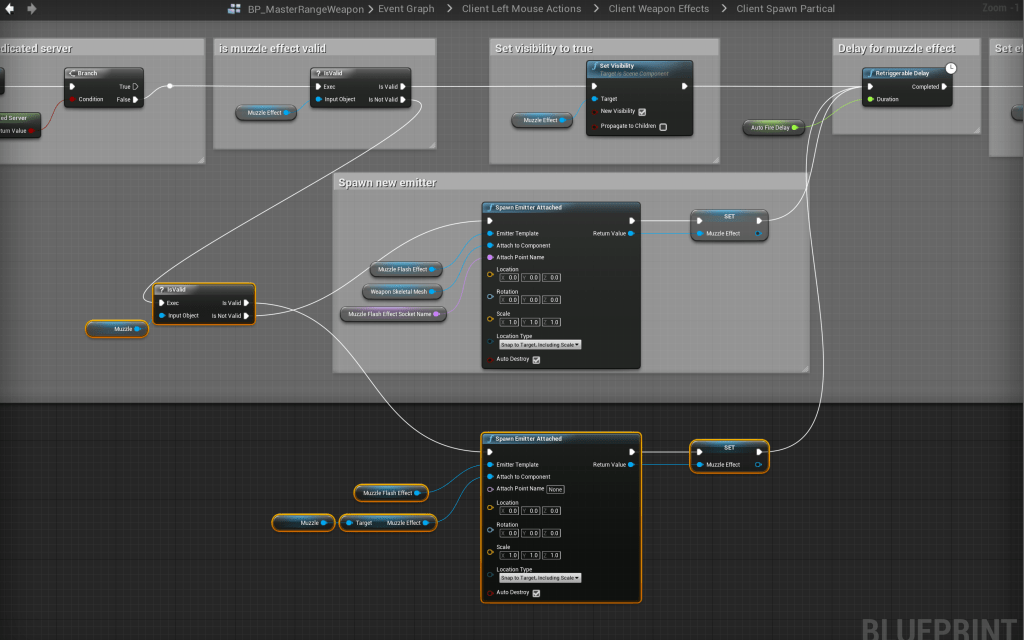Screen dimensions: 1024x640
Task: Enable the Propagate to Children checkbox
Action: [662, 127]
